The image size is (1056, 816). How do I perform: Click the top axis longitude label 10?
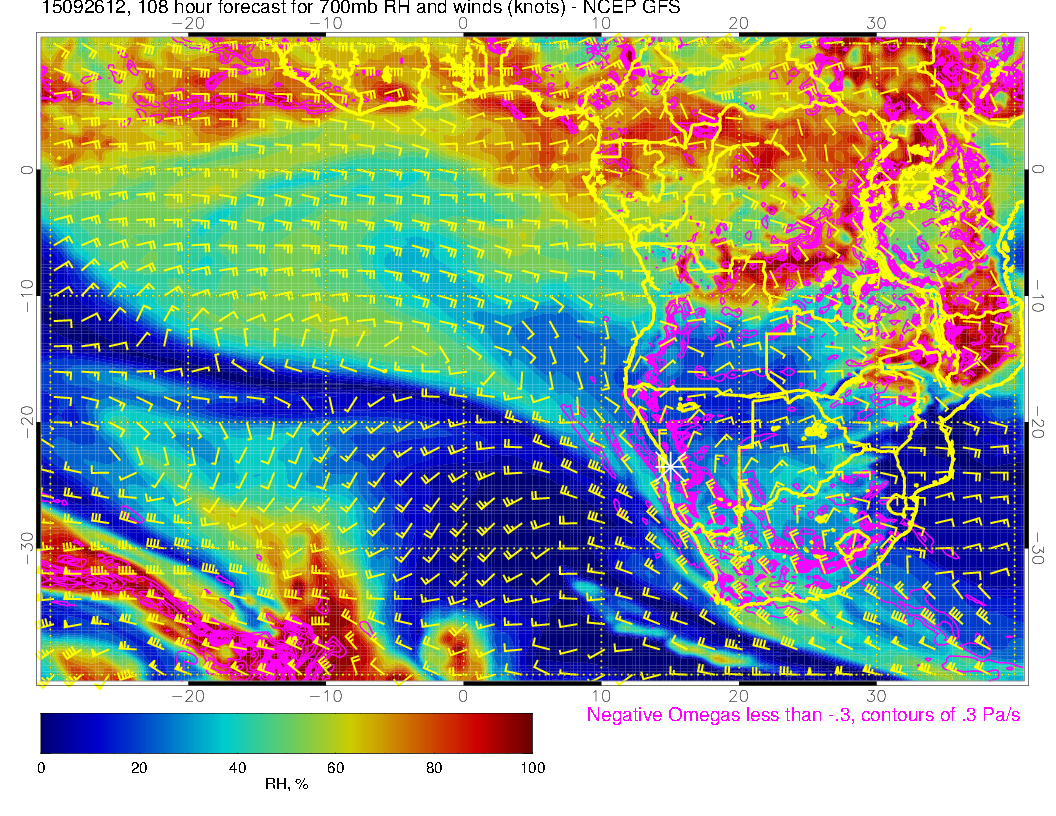tap(601, 23)
